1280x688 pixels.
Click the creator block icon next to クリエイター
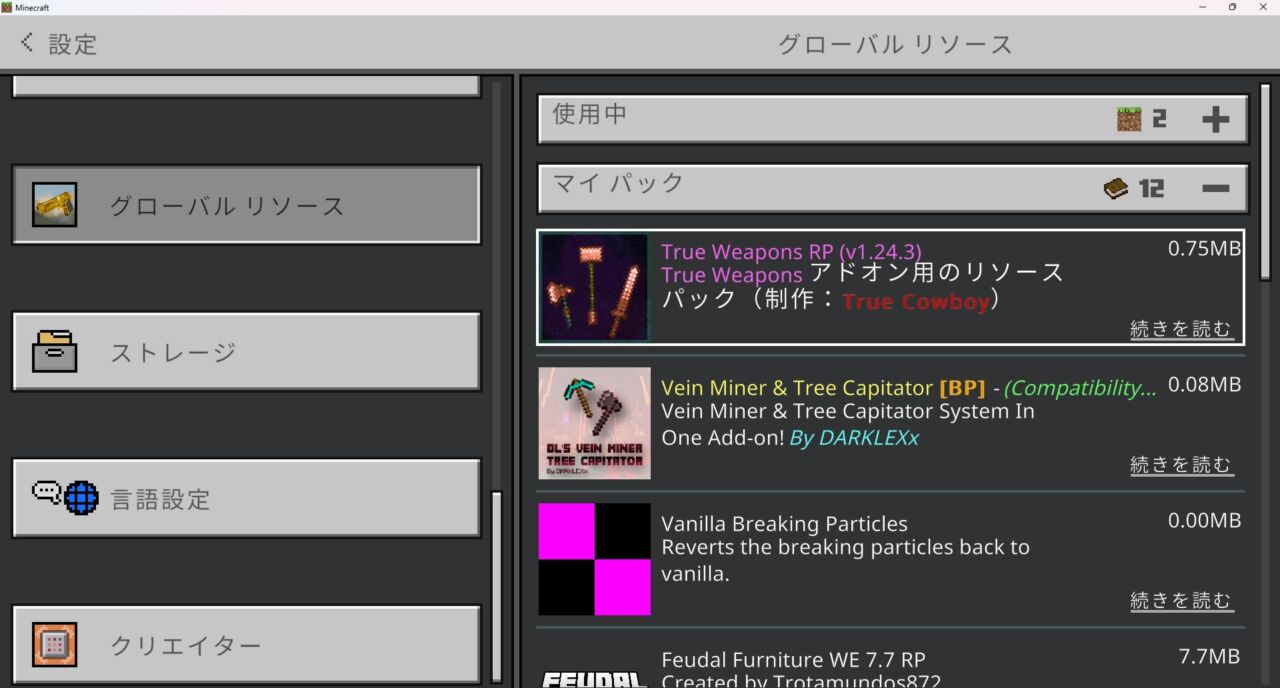55,646
